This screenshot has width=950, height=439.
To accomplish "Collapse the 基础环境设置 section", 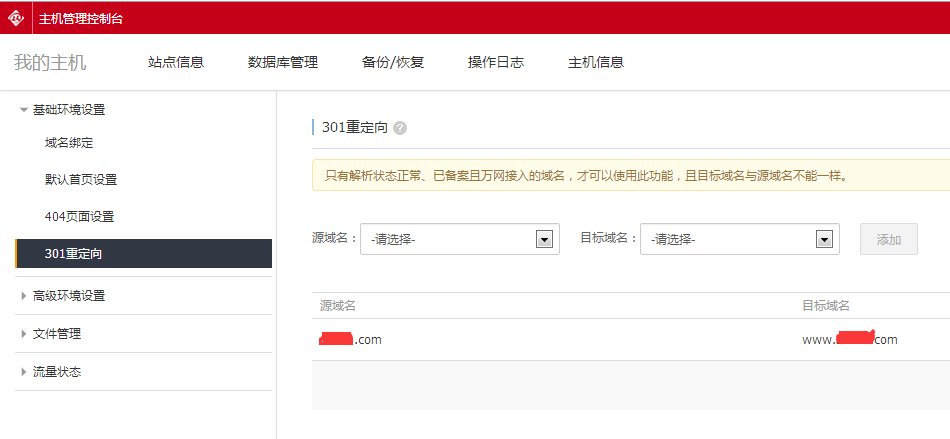I will pyautogui.click(x=68, y=110).
